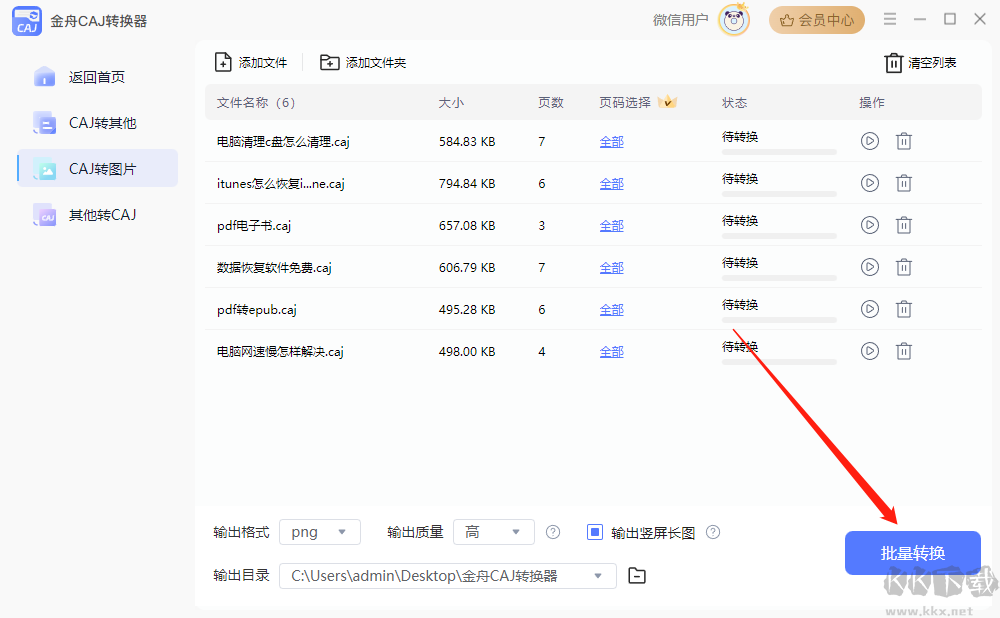The width and height of the screenshot is (1000, 618).
Task: Clear the list with 清空列表
Action: pos(920,63)
